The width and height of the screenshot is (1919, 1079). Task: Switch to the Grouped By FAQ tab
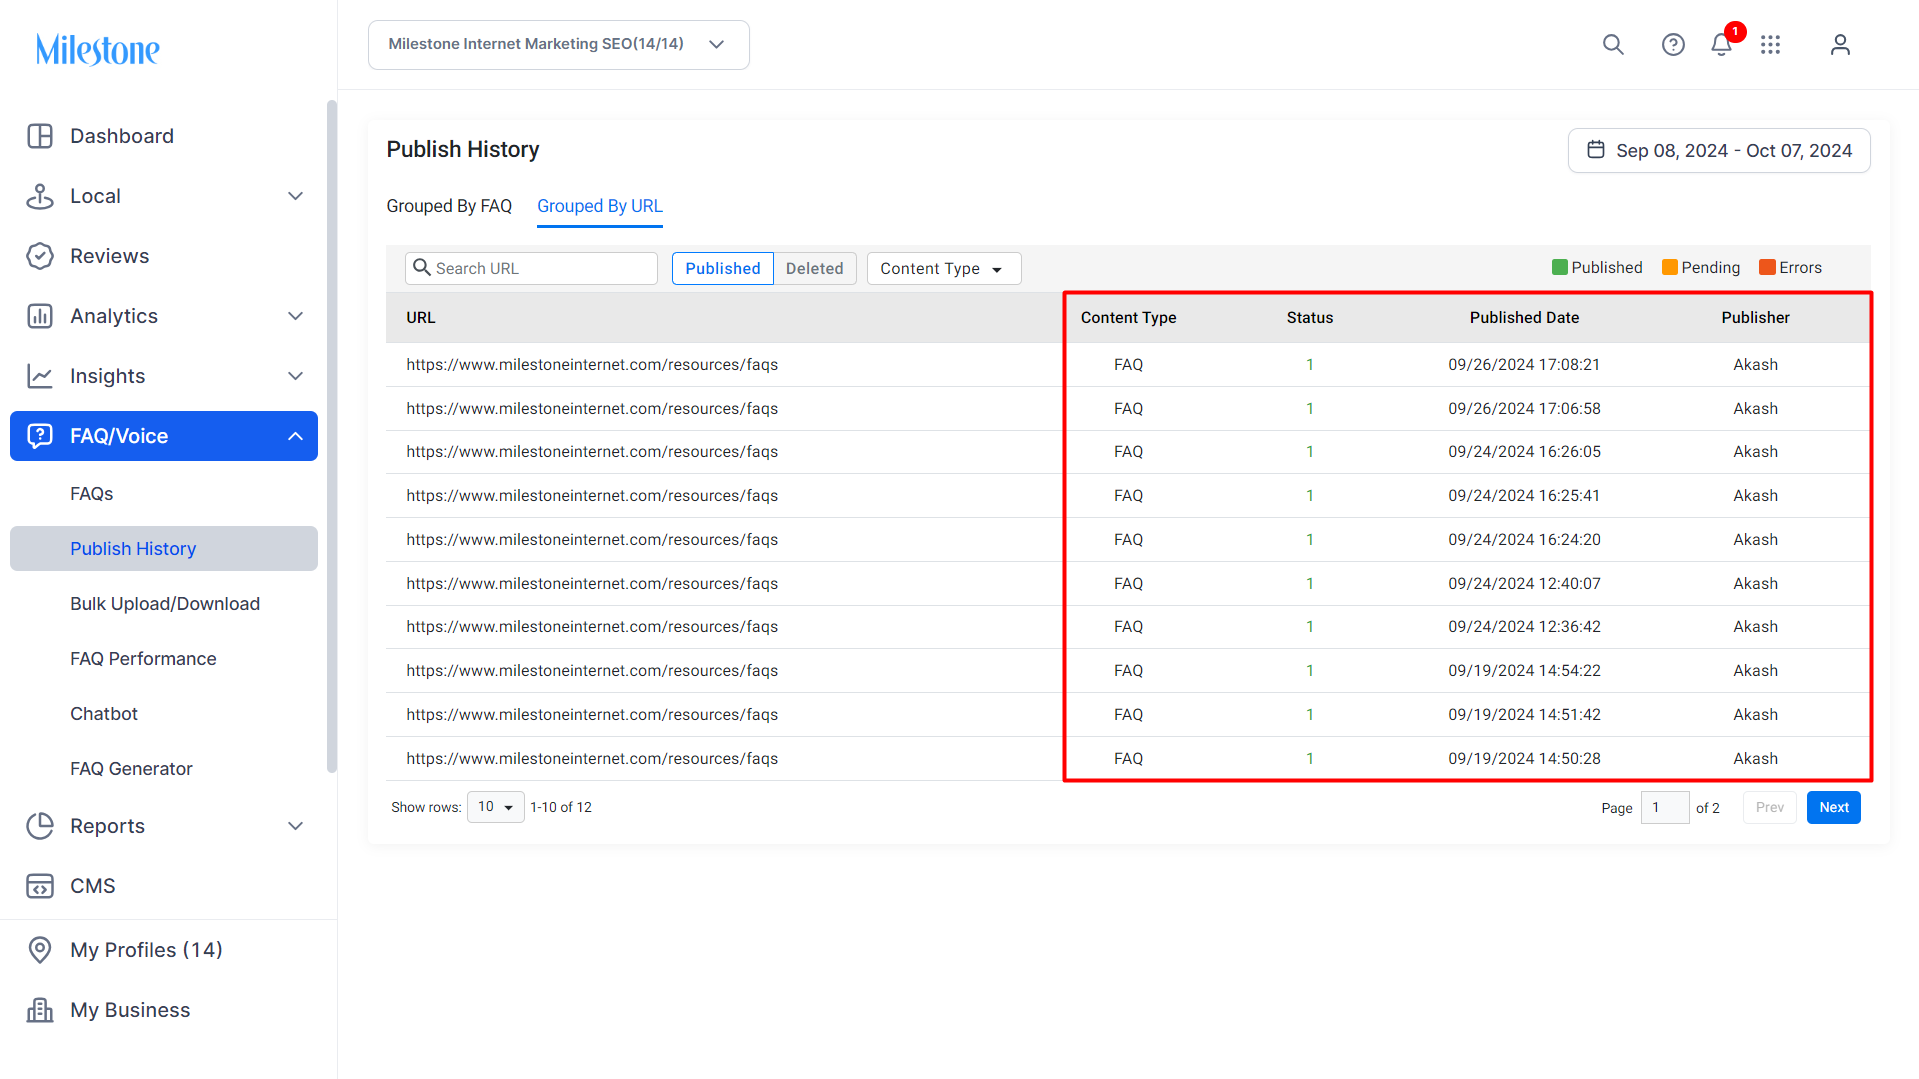click(449, 206)
